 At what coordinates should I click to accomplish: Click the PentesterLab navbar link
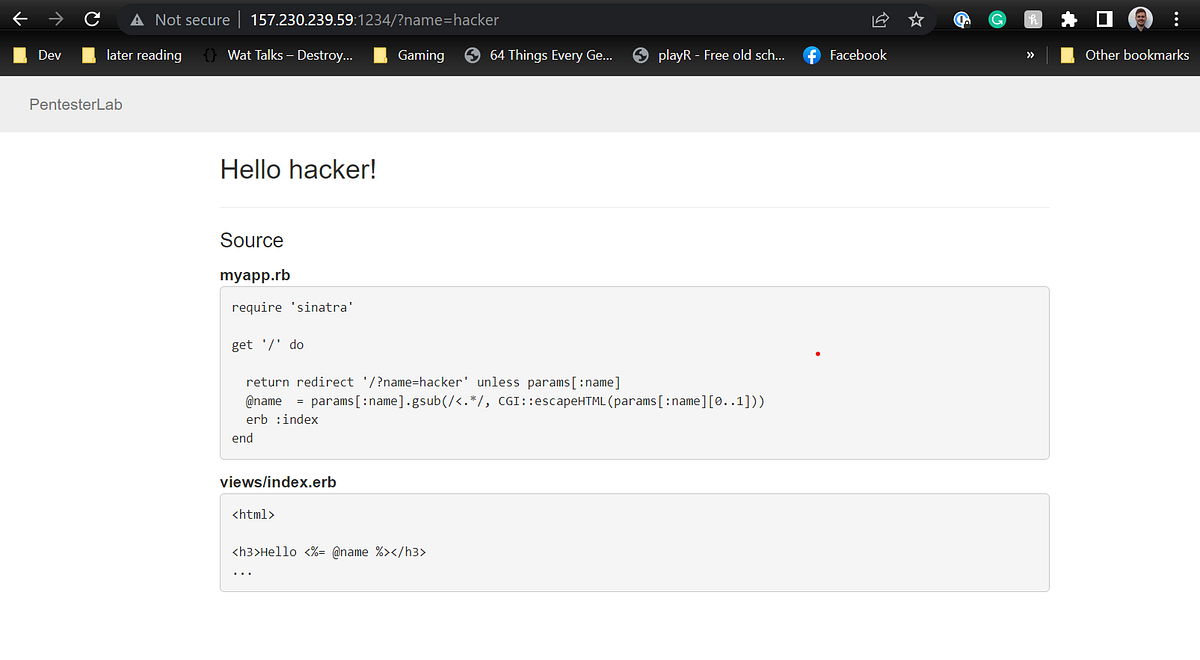75,104
